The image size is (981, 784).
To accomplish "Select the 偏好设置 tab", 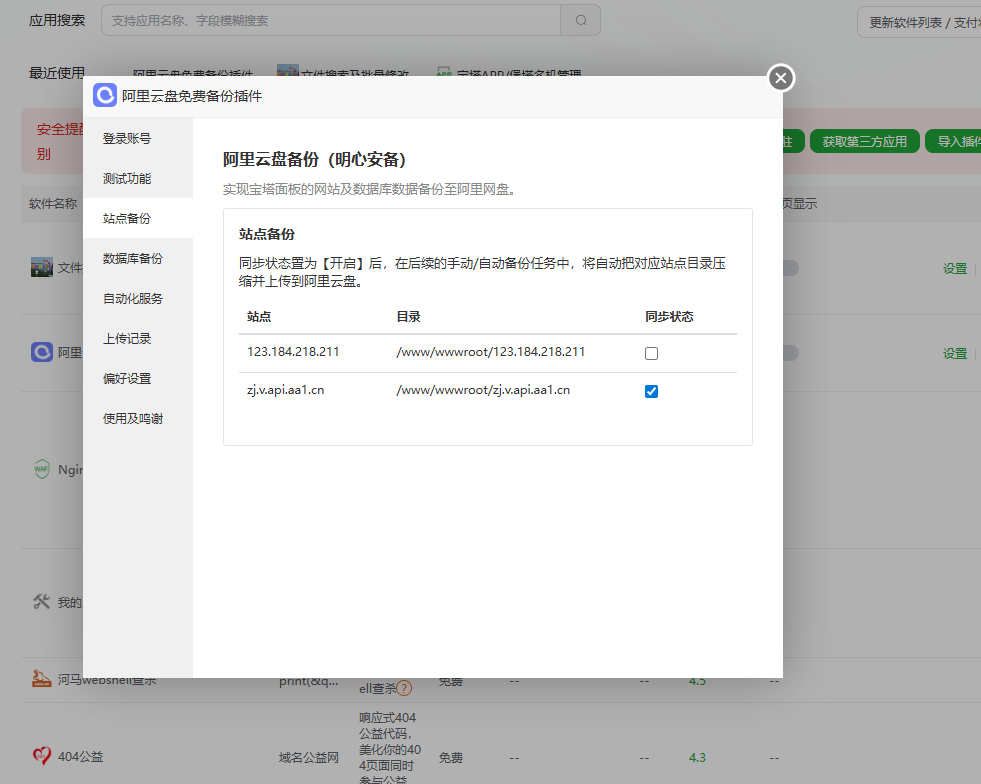I will 128,378.
